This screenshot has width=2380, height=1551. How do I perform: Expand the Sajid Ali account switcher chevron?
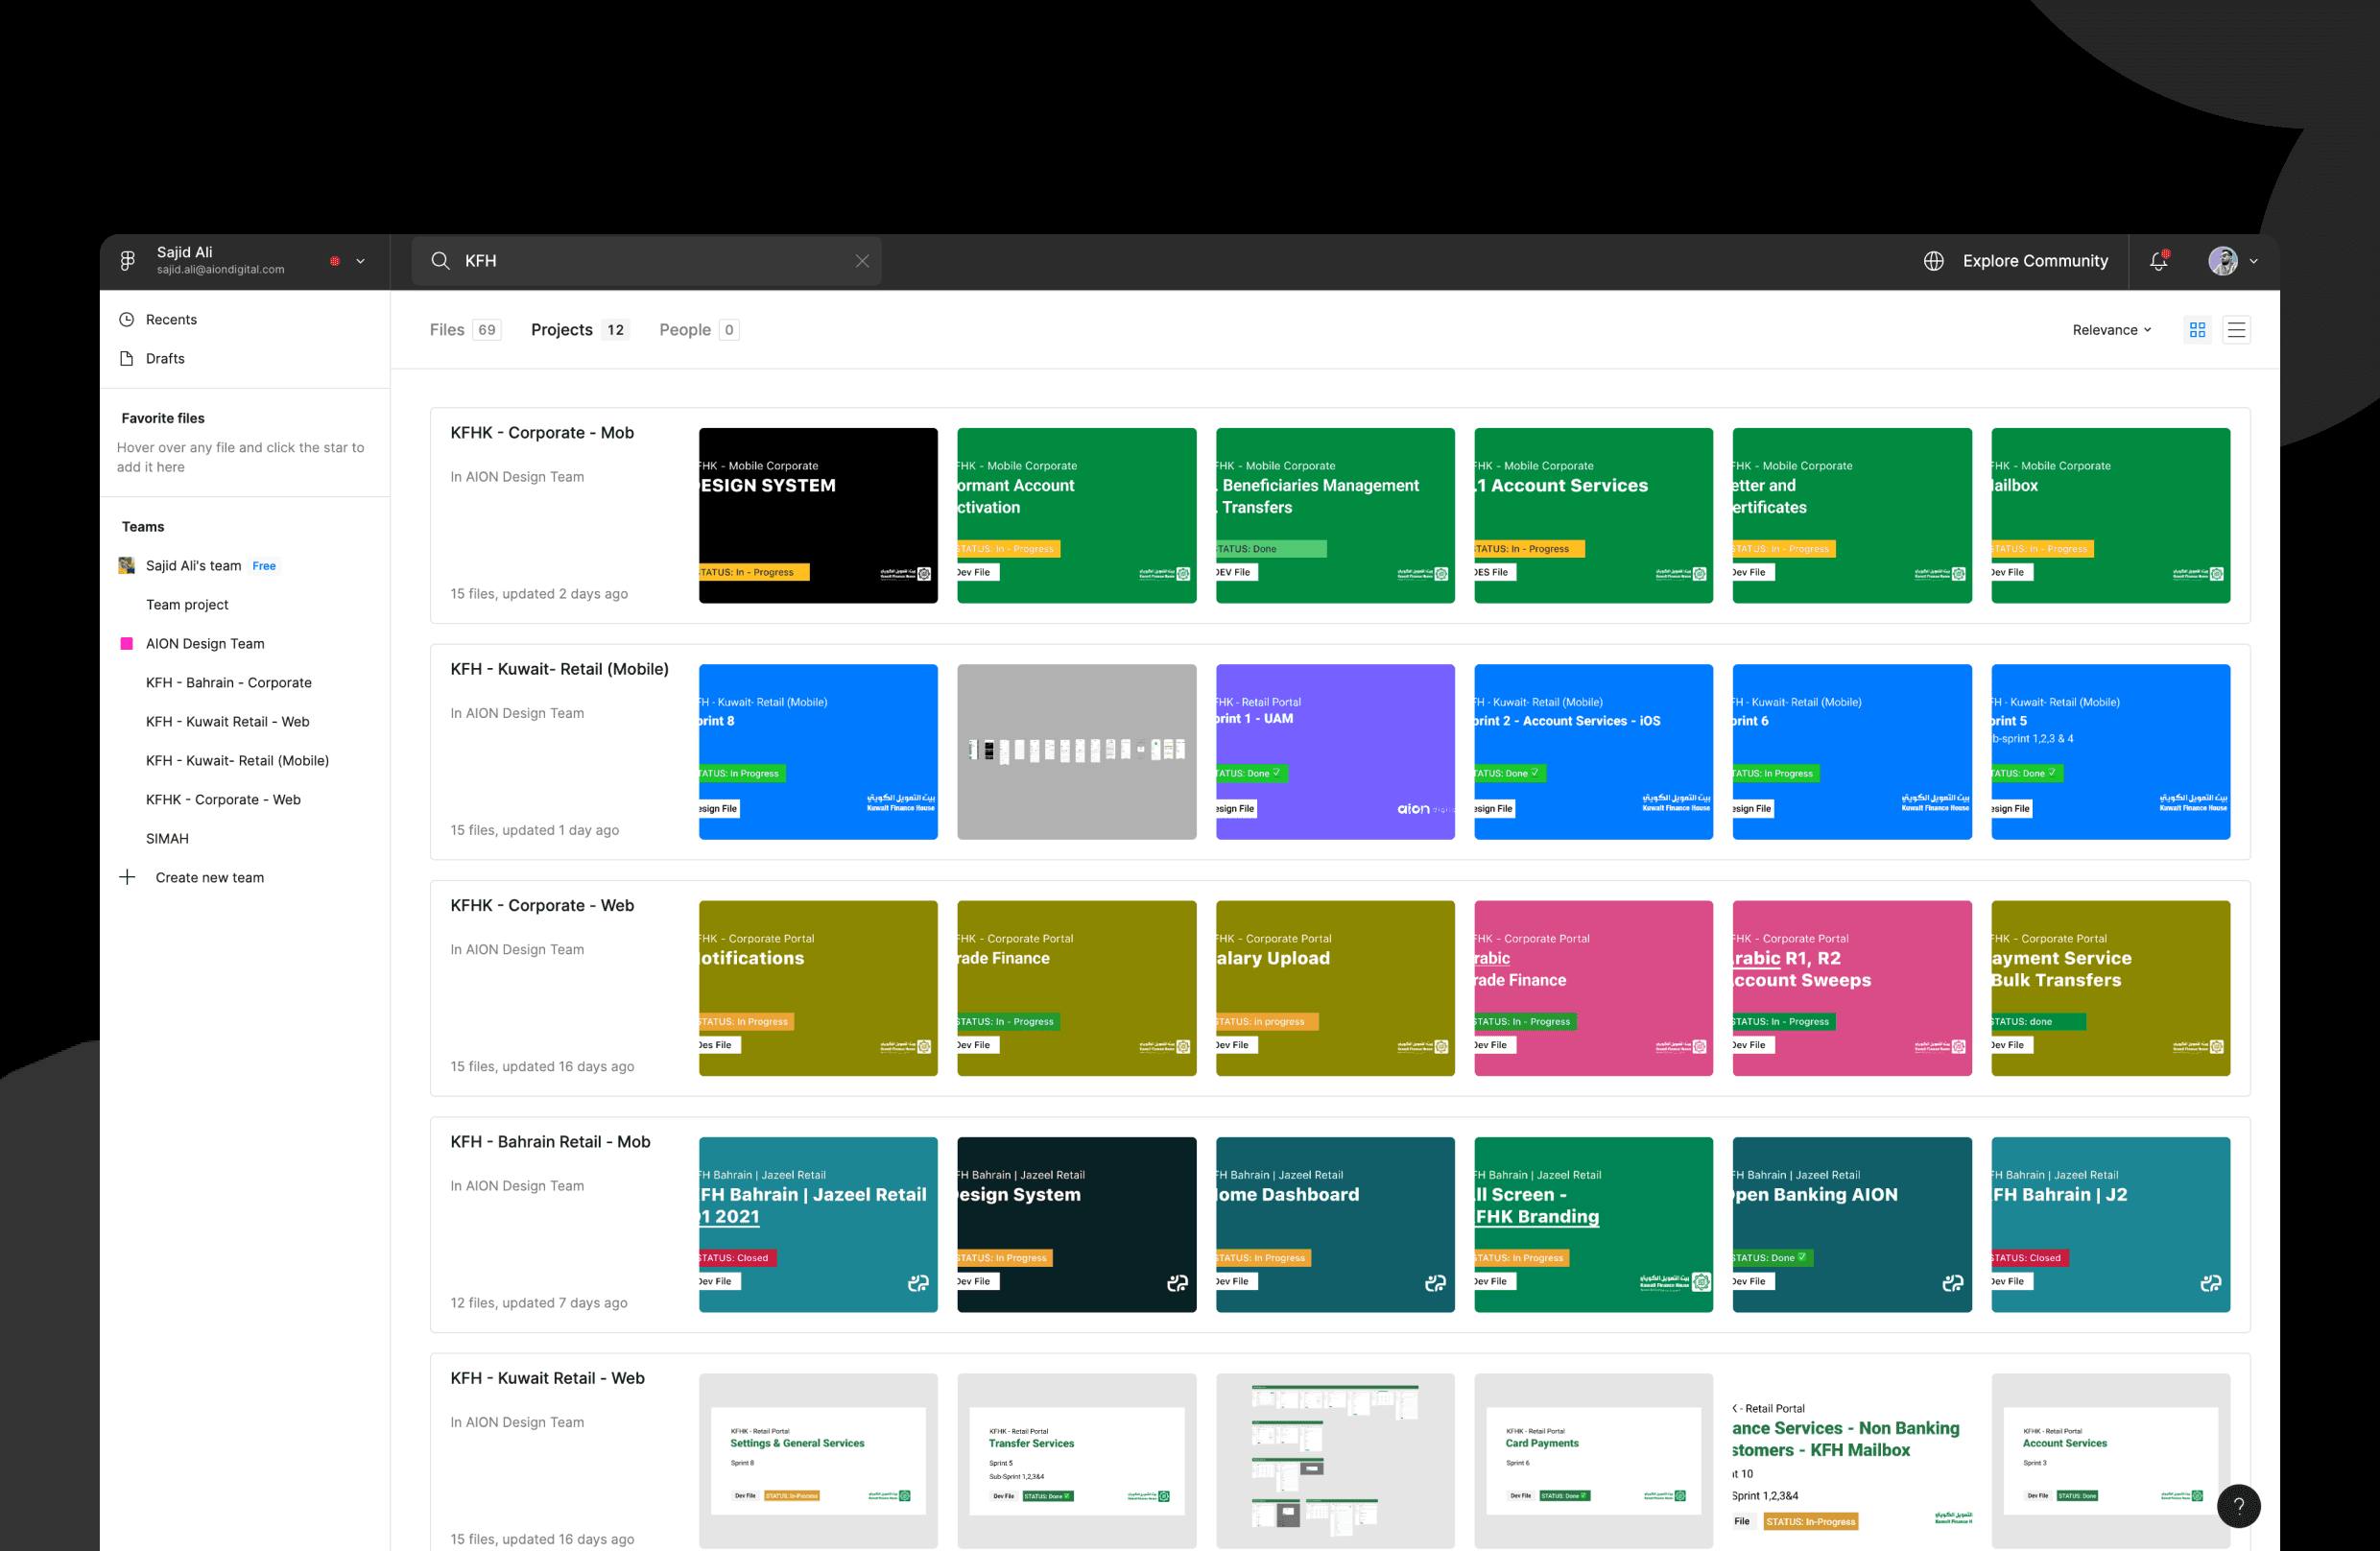coord(360,262)
